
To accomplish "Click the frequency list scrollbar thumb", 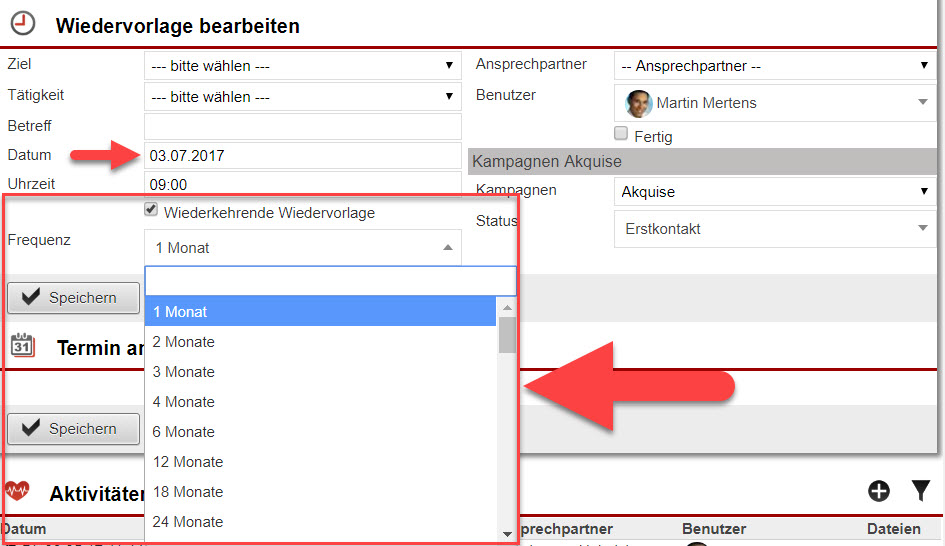I will pos(507,335).
